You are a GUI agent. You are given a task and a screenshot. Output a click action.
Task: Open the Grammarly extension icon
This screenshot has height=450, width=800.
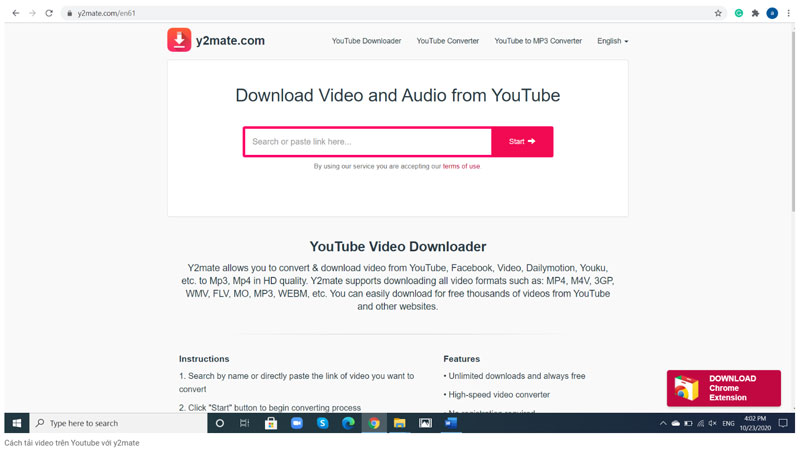pos(738,13)
